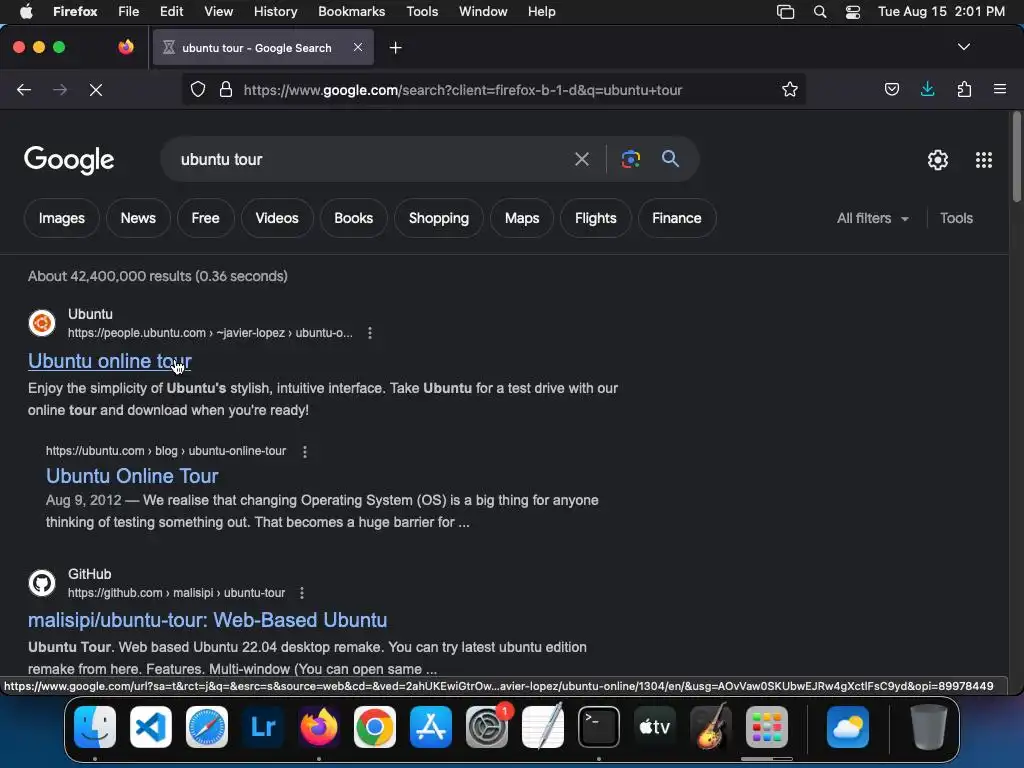Open Google Chrome from the Dock
The width and height of the screenshot is (1024, 768).
[375, 727]
